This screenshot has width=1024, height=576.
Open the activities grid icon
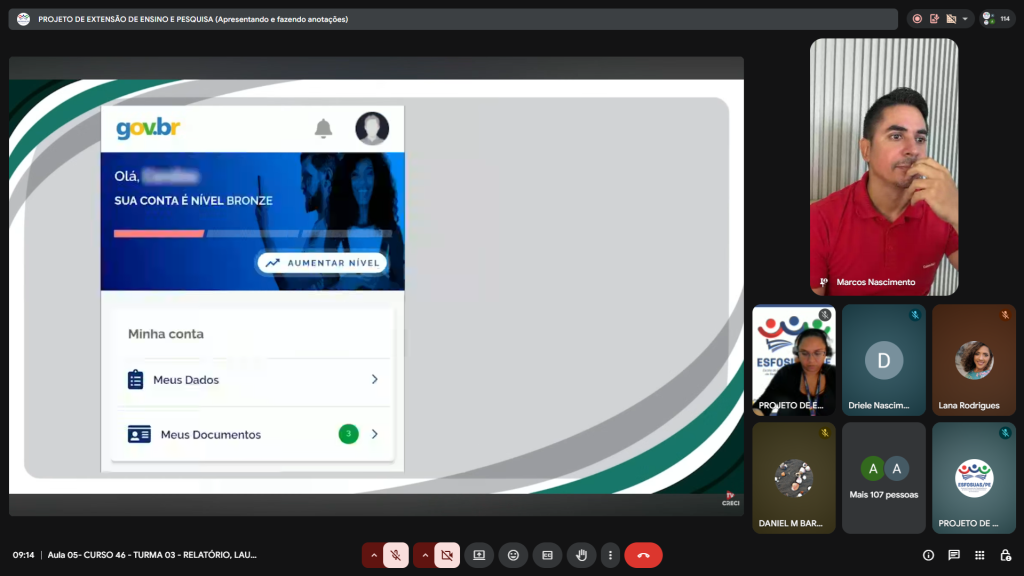(x=979, y=555)
